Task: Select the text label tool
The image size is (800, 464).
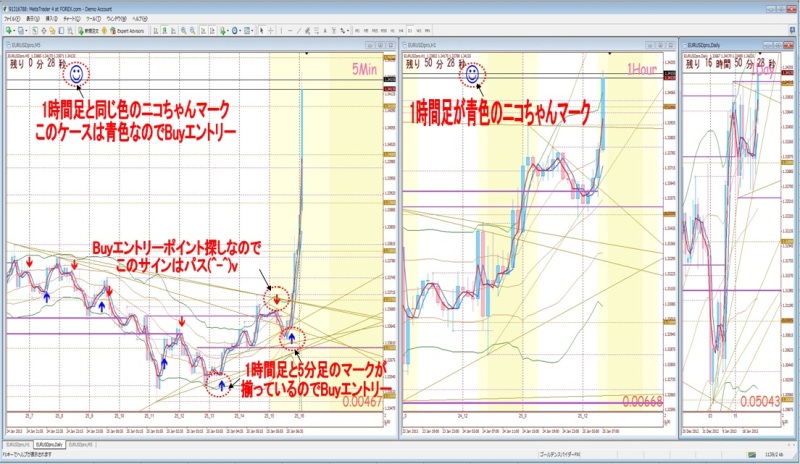Action: [x=334, y=31]
